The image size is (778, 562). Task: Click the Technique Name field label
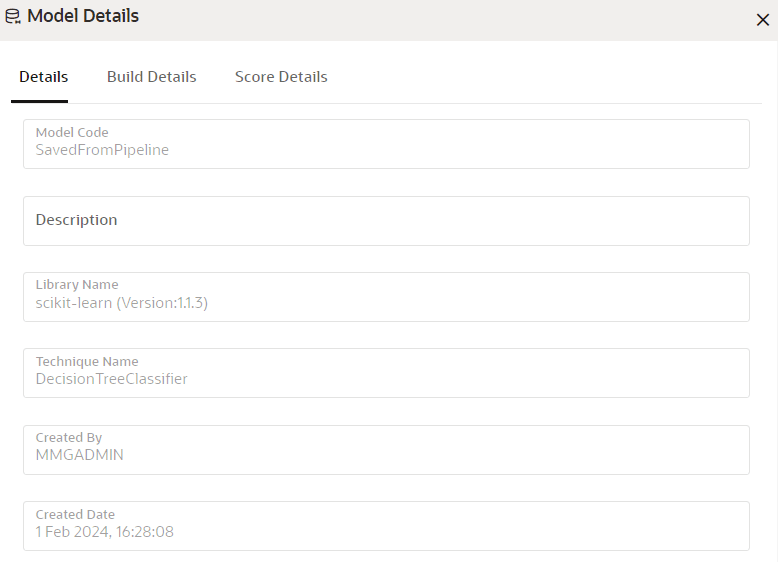click(x=87, y=361)
